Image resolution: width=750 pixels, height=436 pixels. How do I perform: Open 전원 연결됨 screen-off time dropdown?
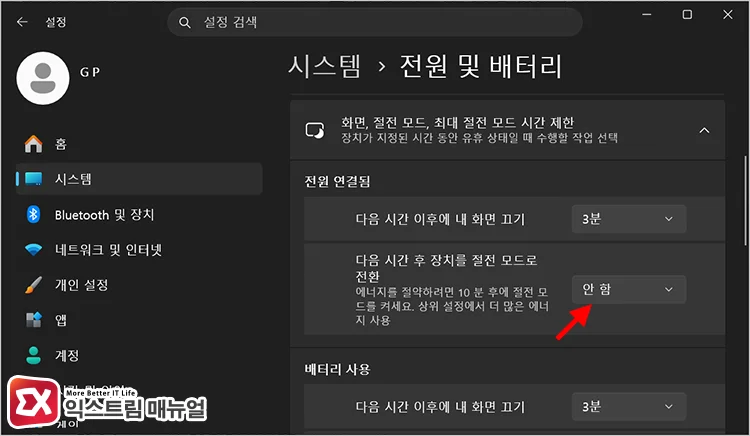coord(629,219)
